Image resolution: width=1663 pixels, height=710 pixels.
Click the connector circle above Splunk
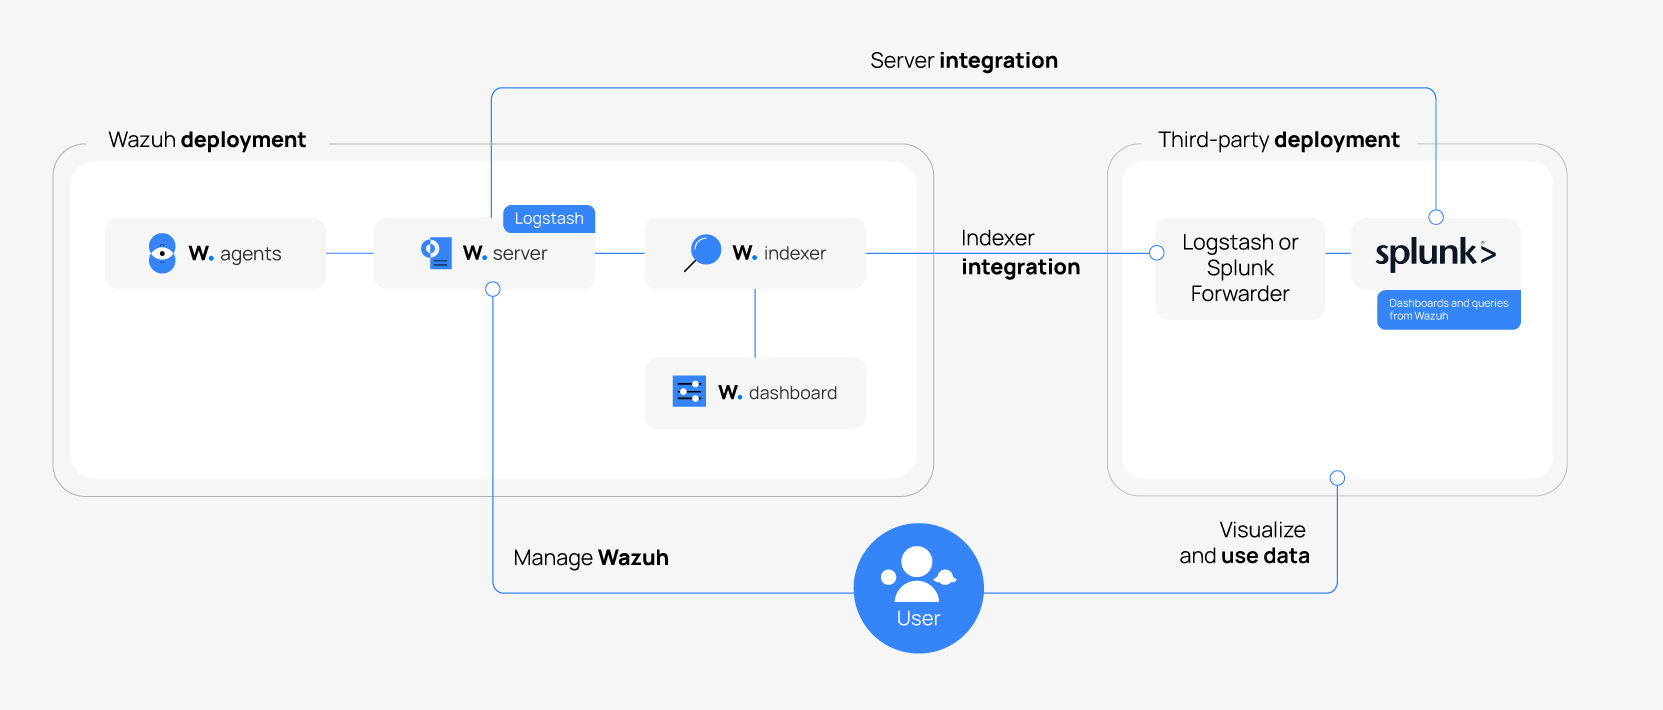(x=1436, y=217)
